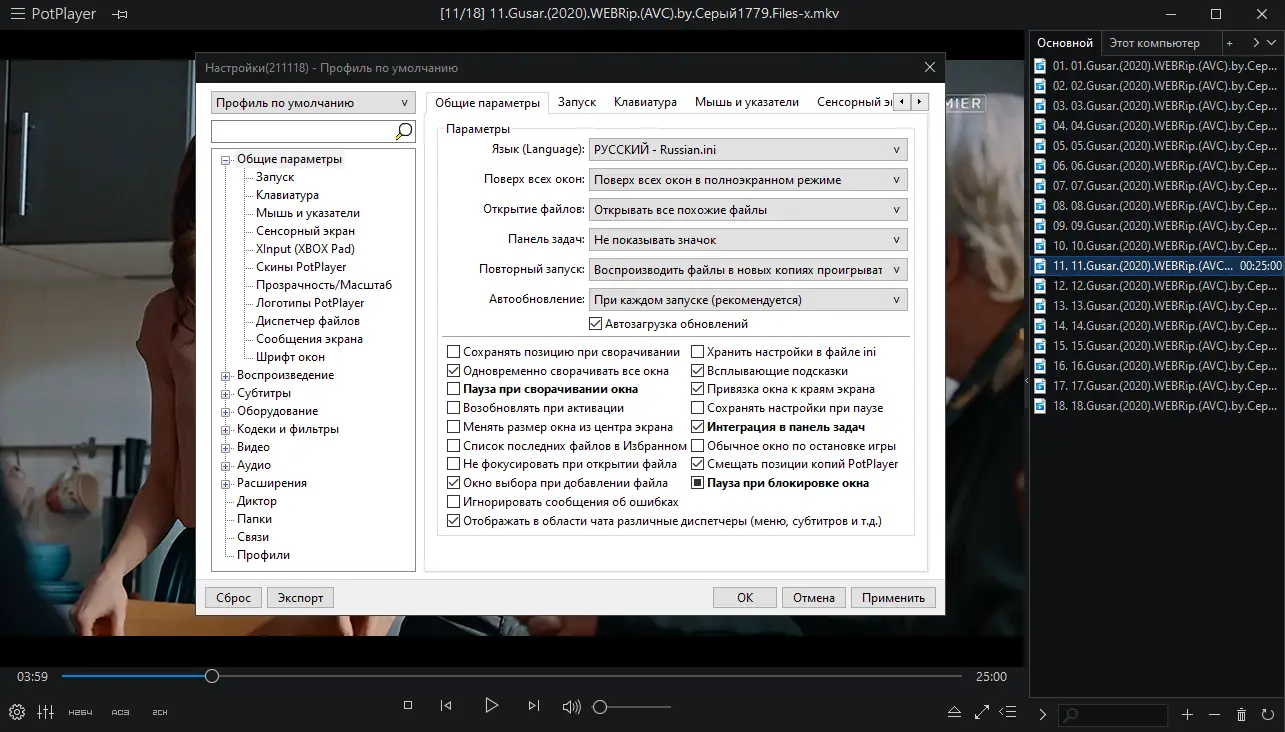Image resolution: width=1285 pixels, height=732 pixels.
Task: Click the 2CH audio channel indicator
Action: point(160,712)
